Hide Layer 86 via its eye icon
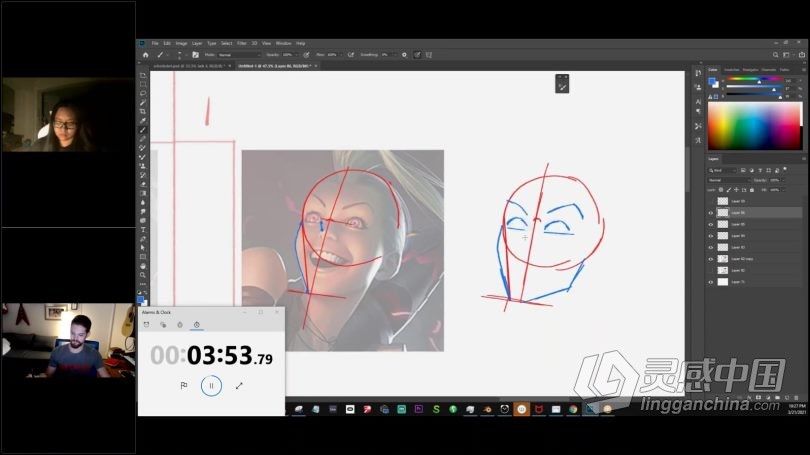This screenshot has width=810, height=455. point(711,213)
